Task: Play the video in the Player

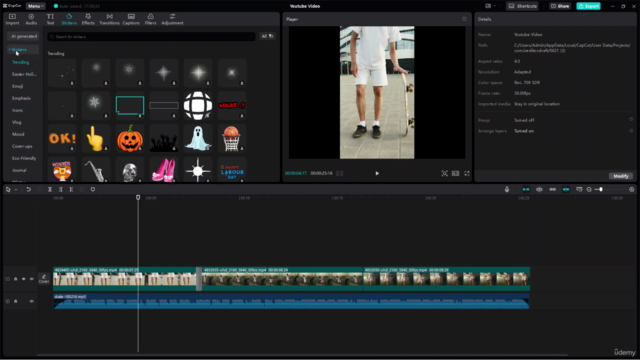Action: click(x=377, y=173)
